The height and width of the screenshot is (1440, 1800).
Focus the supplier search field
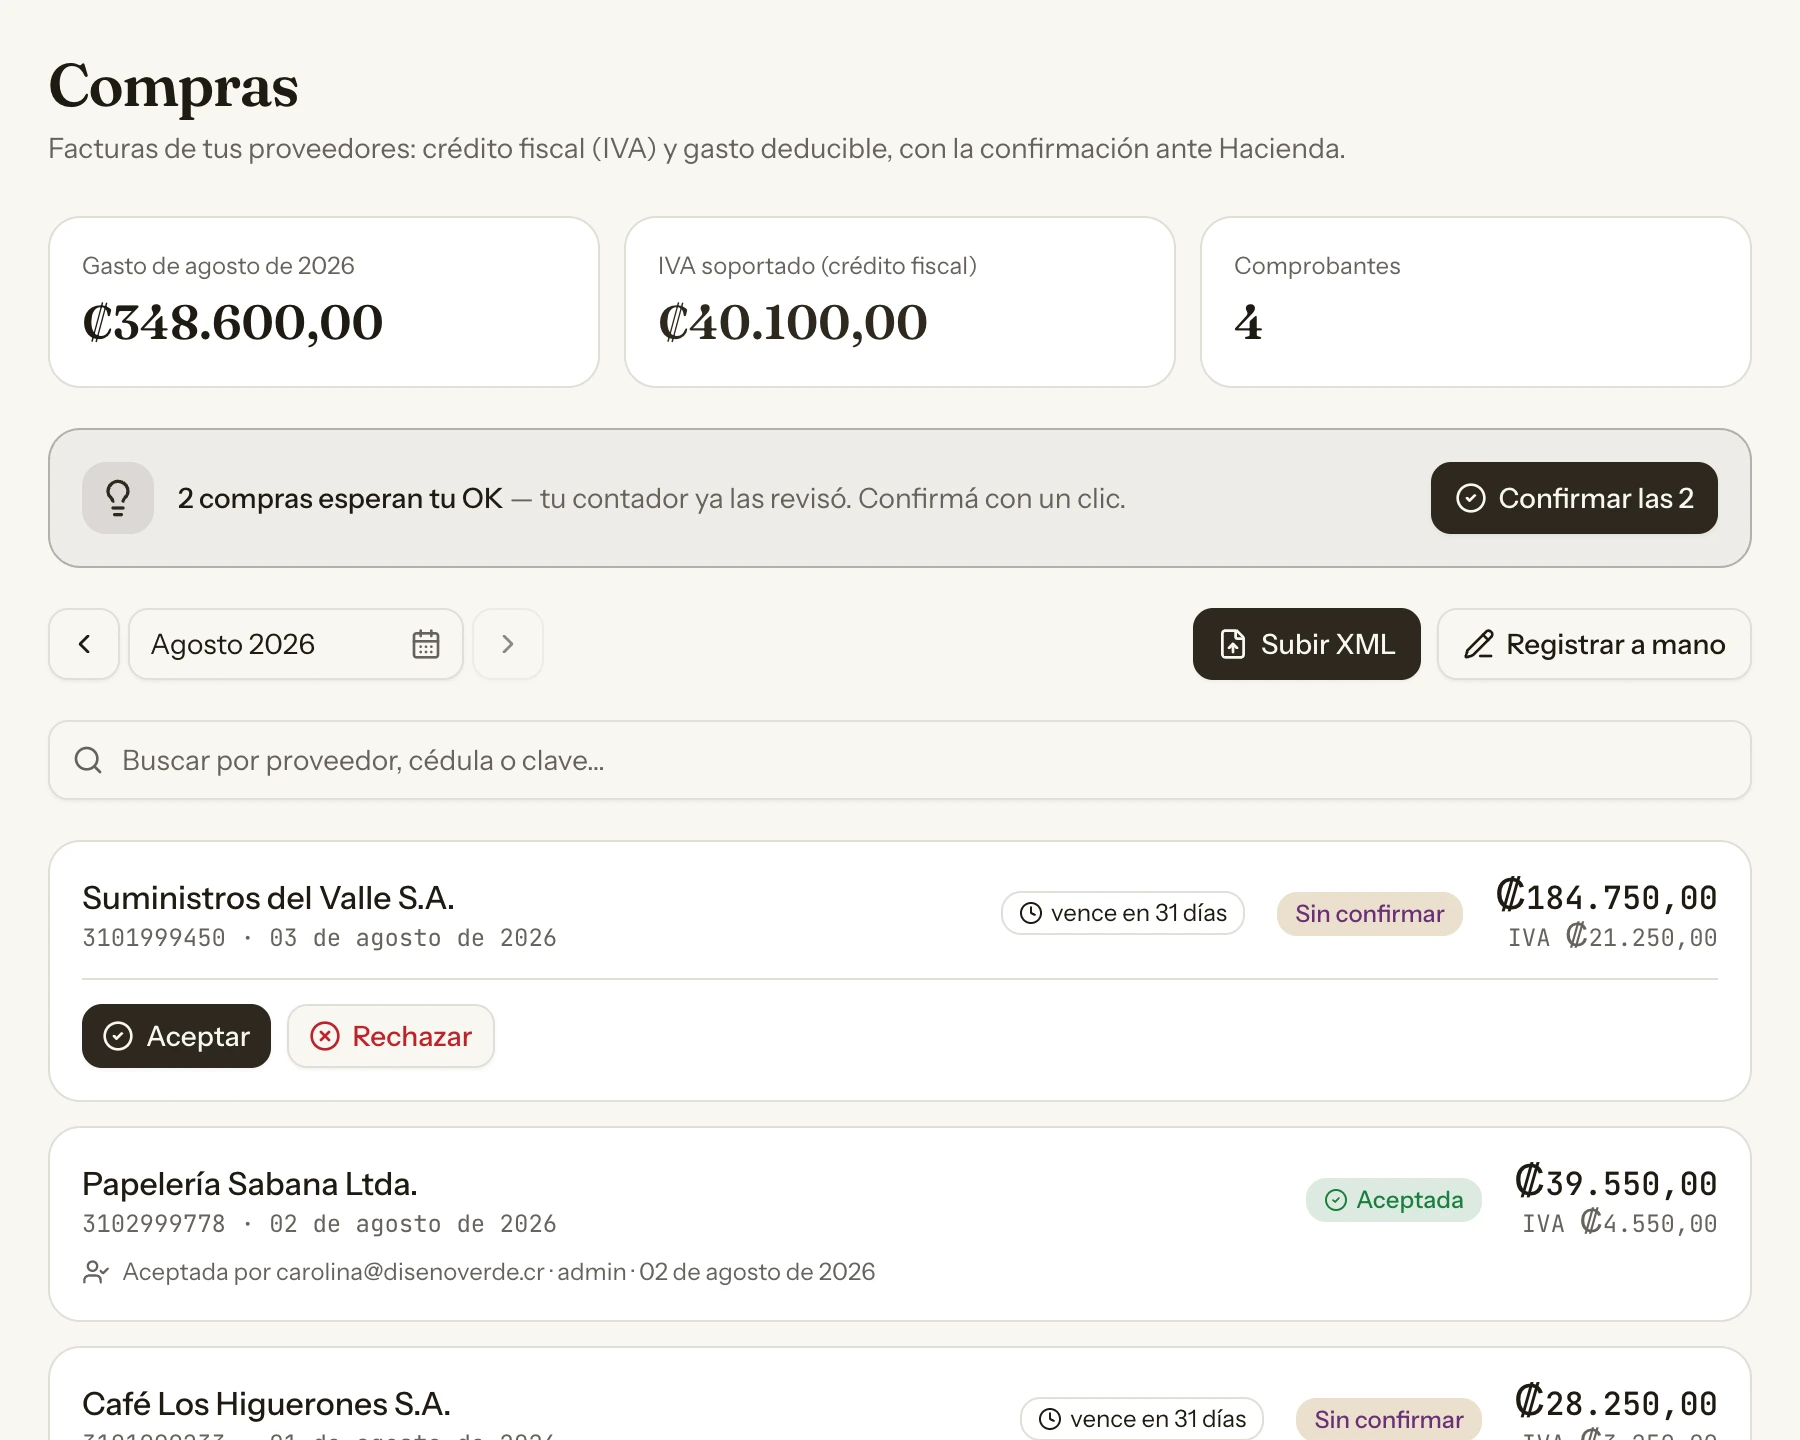pos(900,760)
